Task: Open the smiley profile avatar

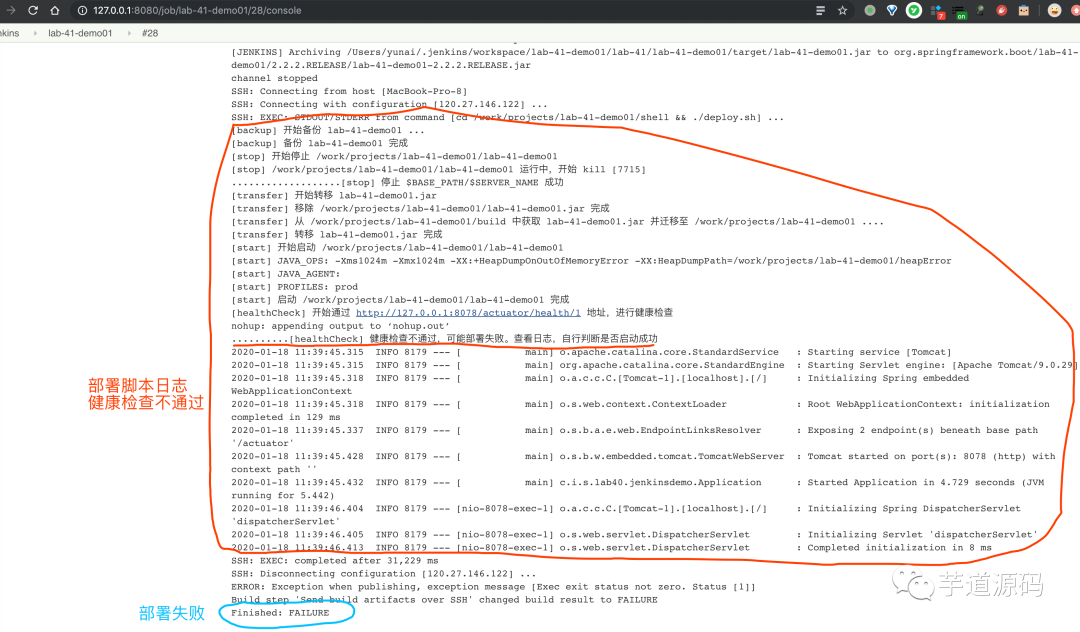Action: click(x=1054, y=10)
